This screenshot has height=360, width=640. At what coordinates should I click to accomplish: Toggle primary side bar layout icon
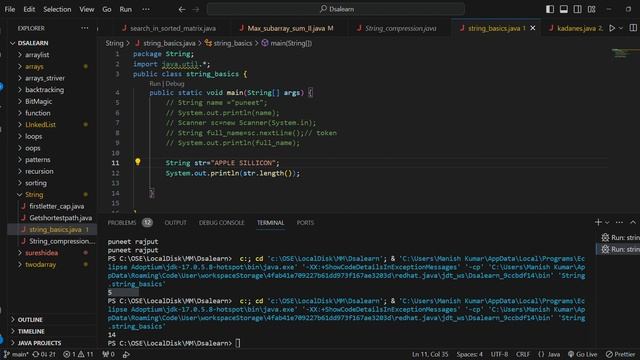(x=550, y=9)
